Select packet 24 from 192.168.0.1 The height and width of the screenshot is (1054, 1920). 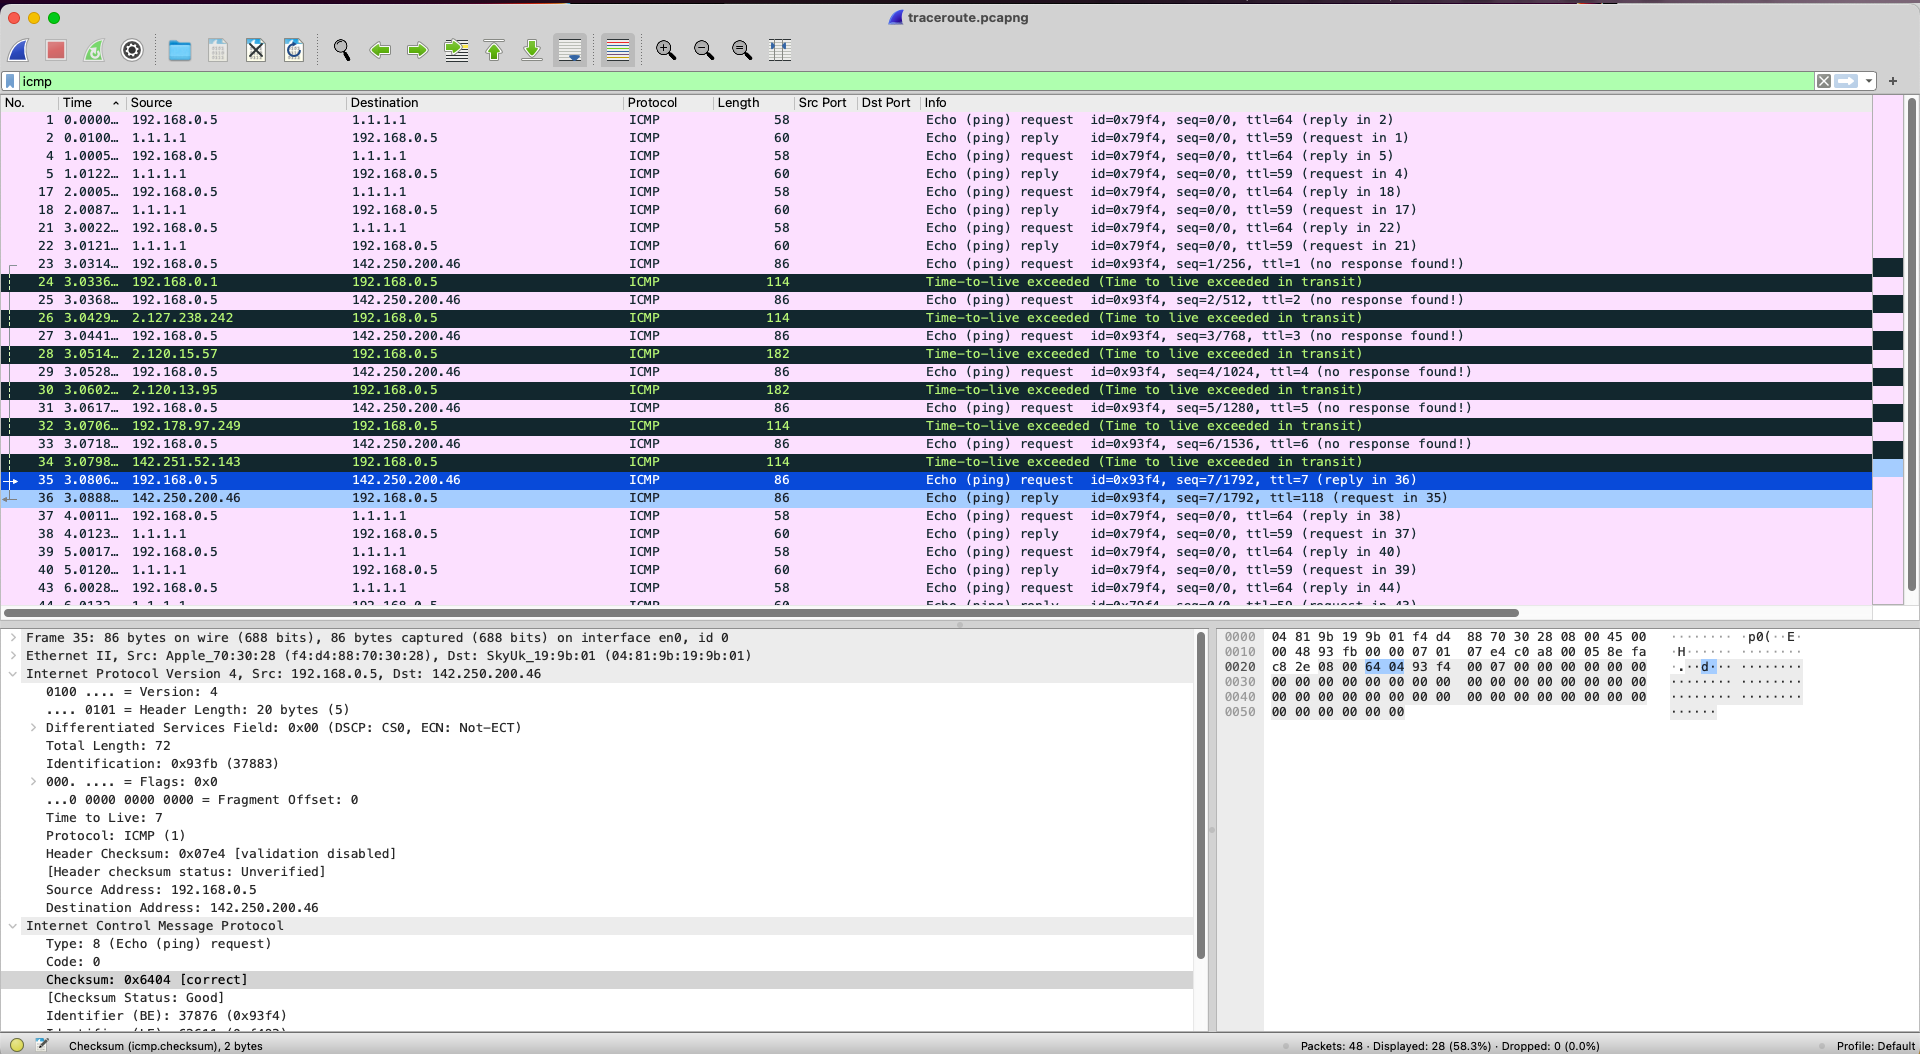[936, 282]
